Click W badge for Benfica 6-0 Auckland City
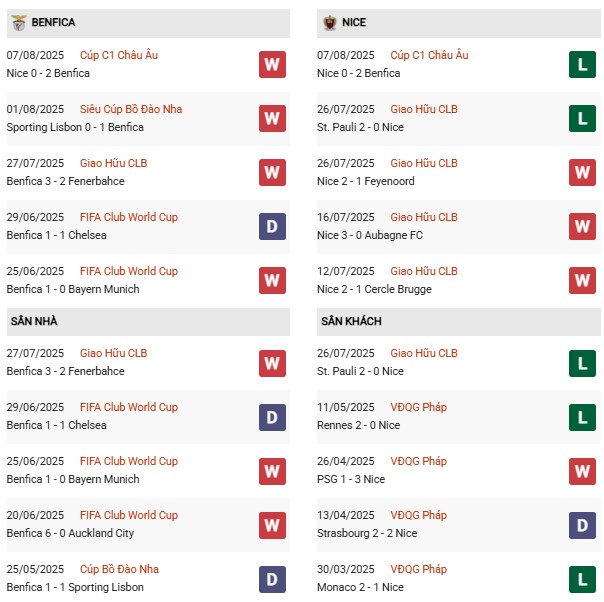The image size is (604, 602). coord(272,524)
